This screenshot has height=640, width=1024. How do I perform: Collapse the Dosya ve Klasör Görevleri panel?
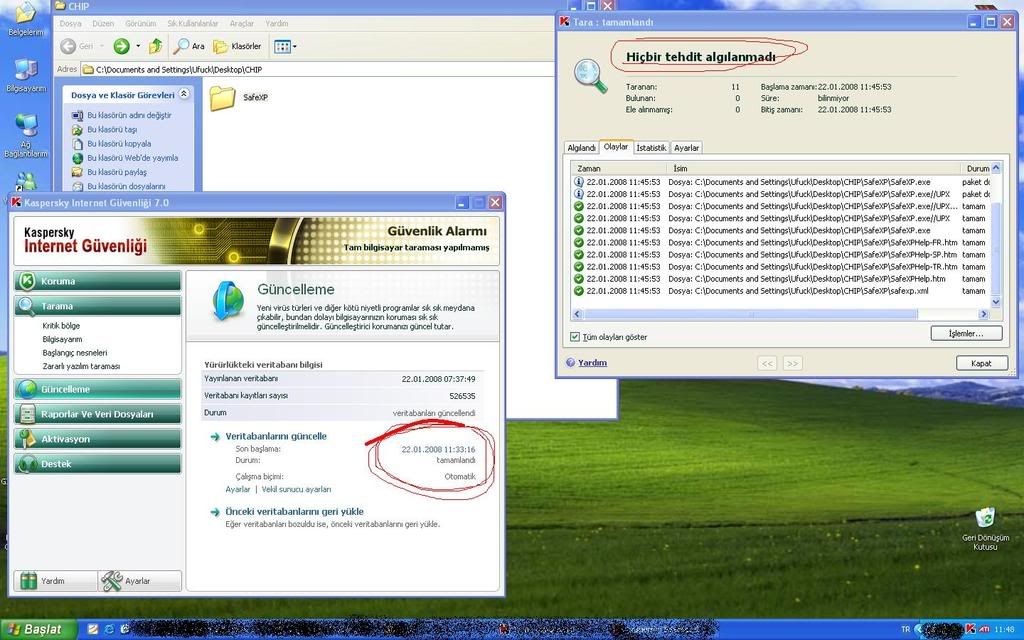pyautogui.click(x=184, y=94)
